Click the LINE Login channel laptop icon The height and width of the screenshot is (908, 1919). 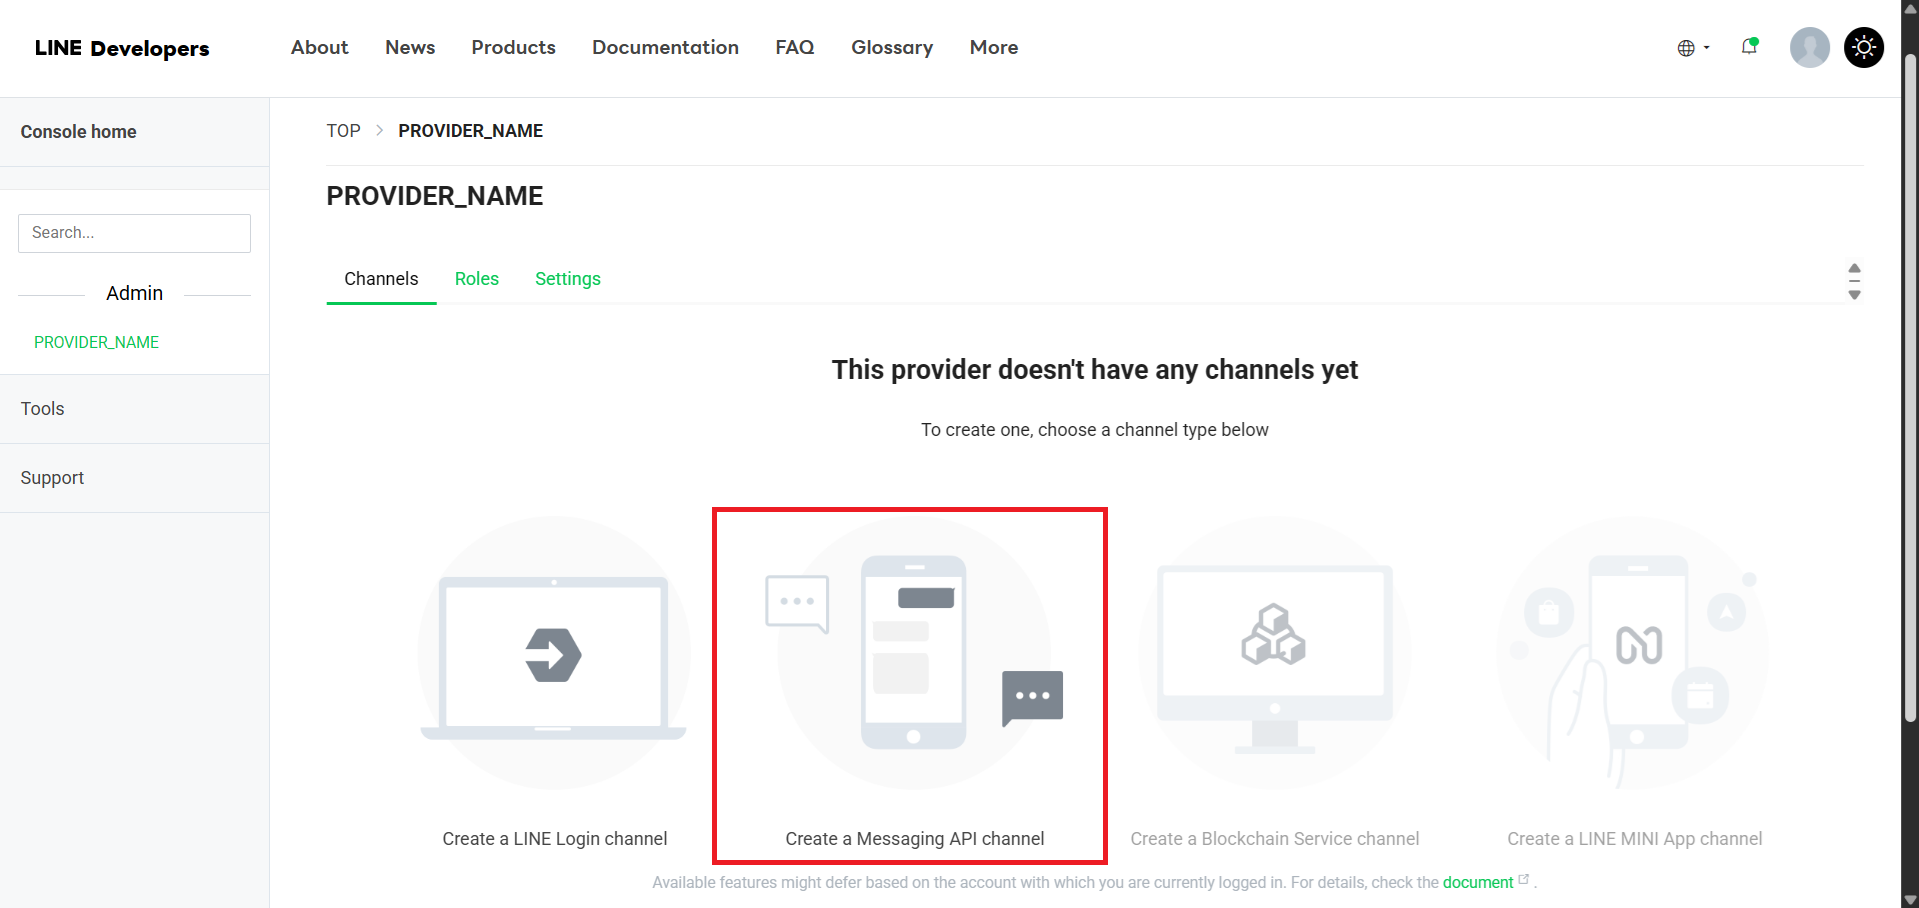(x=554, y=656)
